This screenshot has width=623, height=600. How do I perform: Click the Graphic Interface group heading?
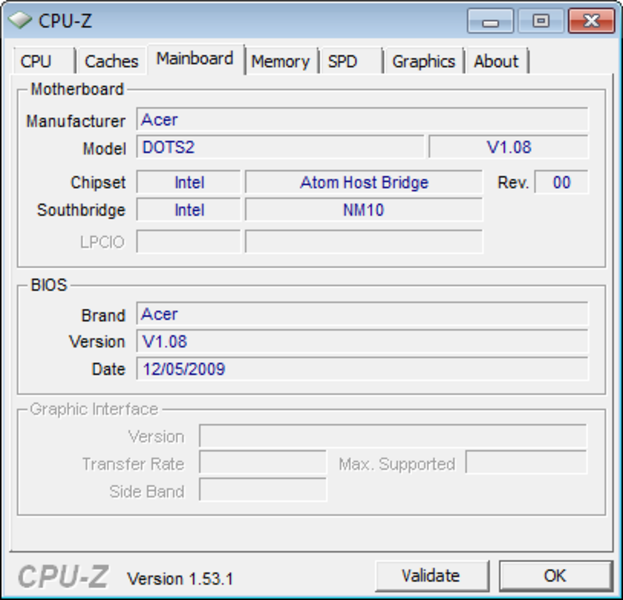pos(94,409)
